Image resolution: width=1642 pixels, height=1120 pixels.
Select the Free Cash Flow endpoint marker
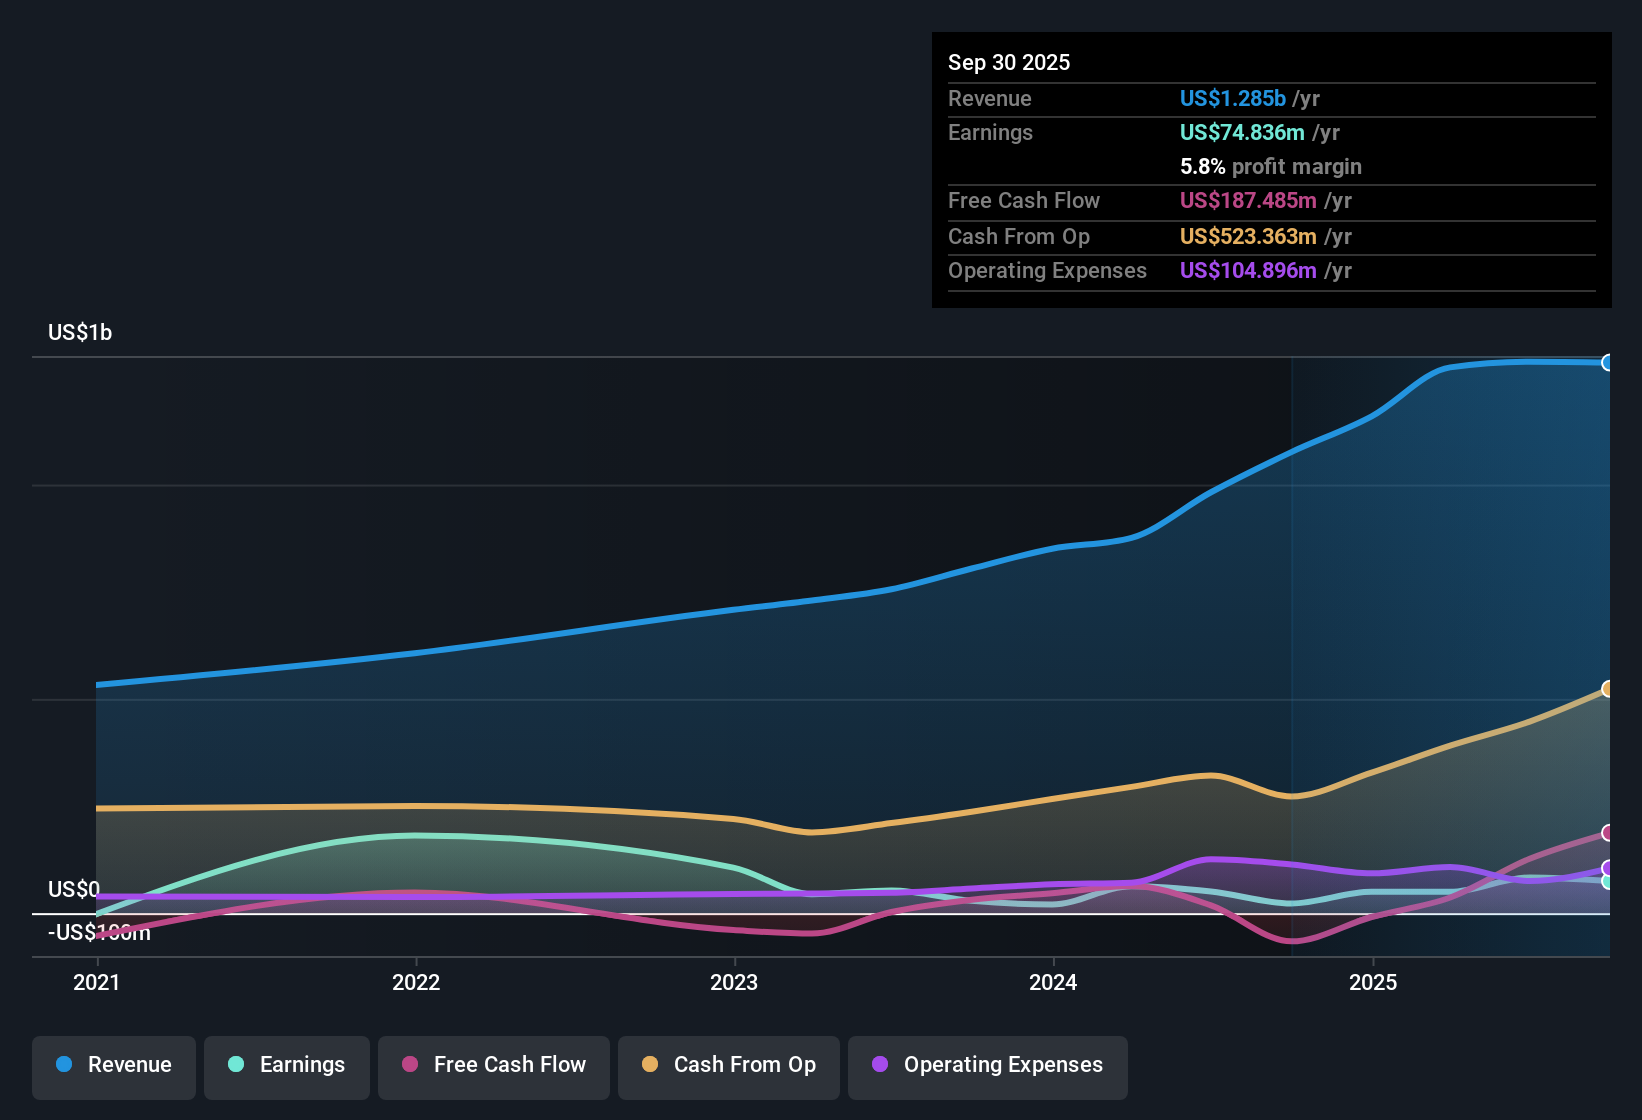click(1607, 833)
